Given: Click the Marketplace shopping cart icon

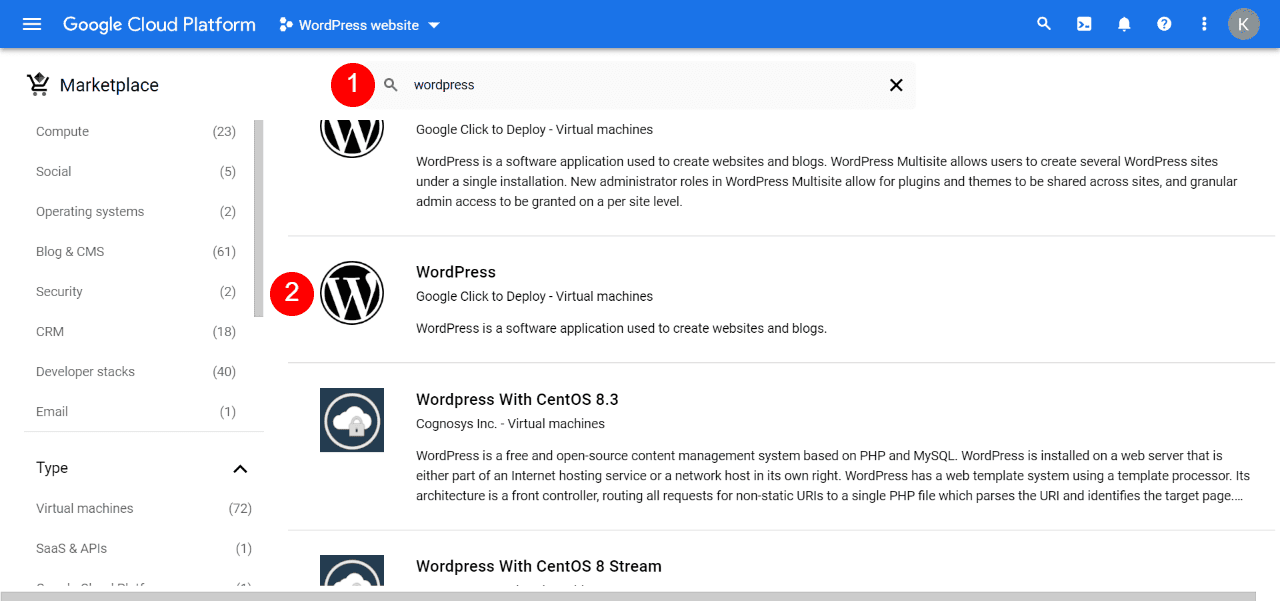Looking at the screenshot, I should click(x=38, y=84).
